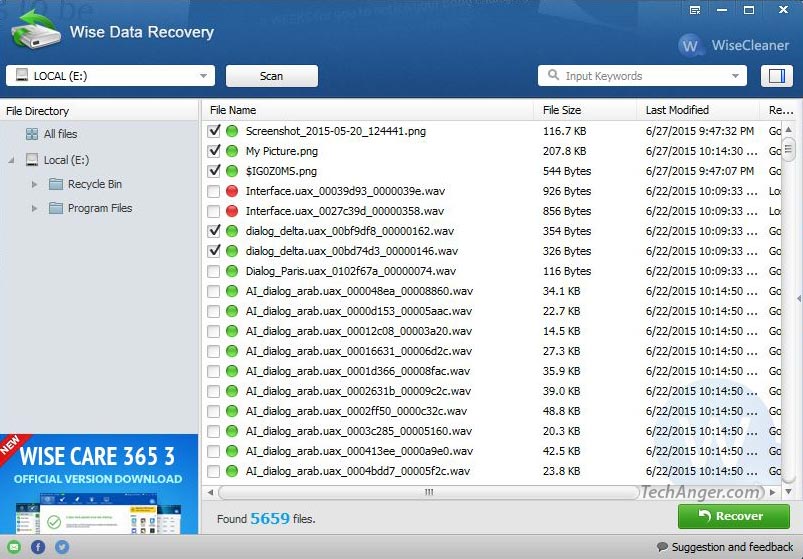Click green status dot of $IG0Z0MS.png
803x559 pixels.
[232, 171]
